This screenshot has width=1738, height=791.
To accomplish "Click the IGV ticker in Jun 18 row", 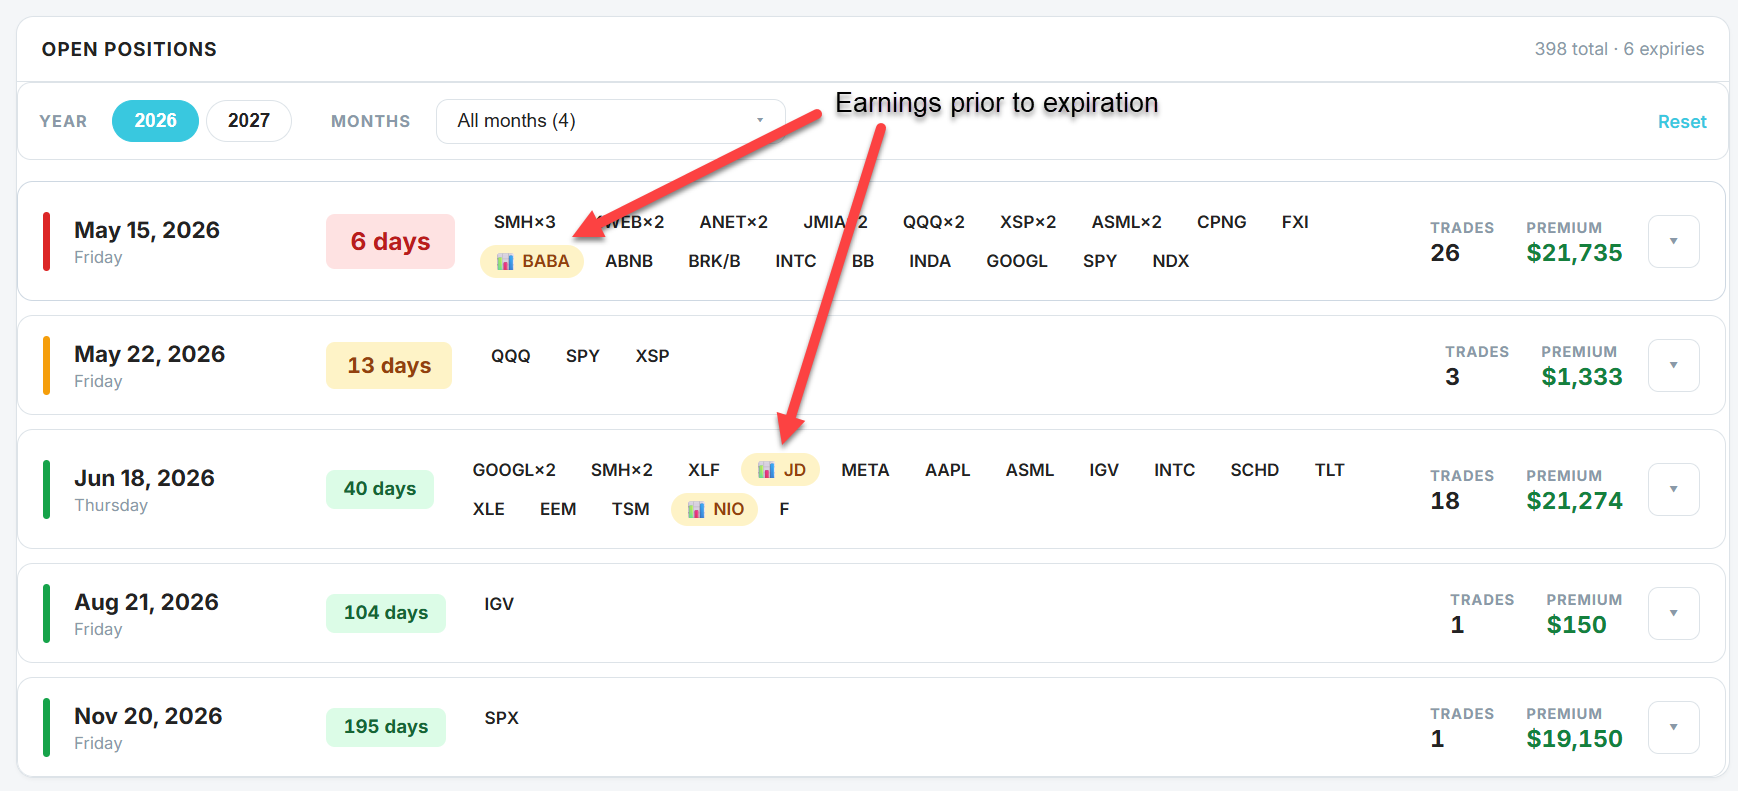I will (x=1103, y=470).
